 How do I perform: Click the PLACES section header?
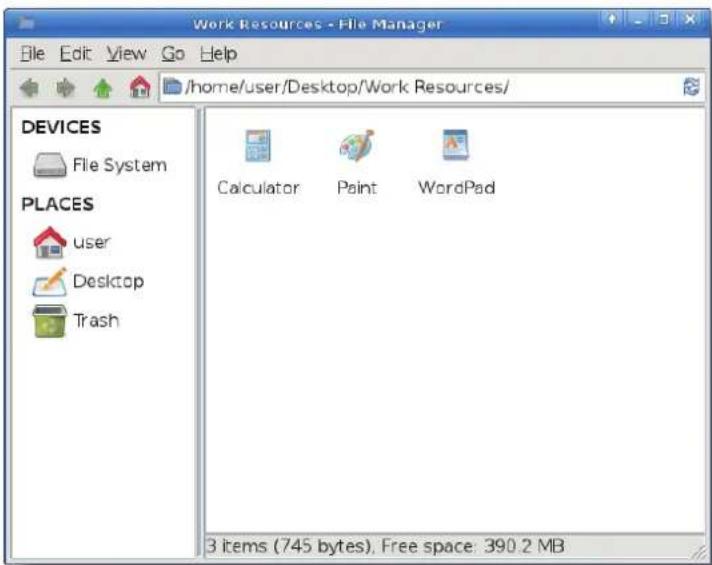58,204
